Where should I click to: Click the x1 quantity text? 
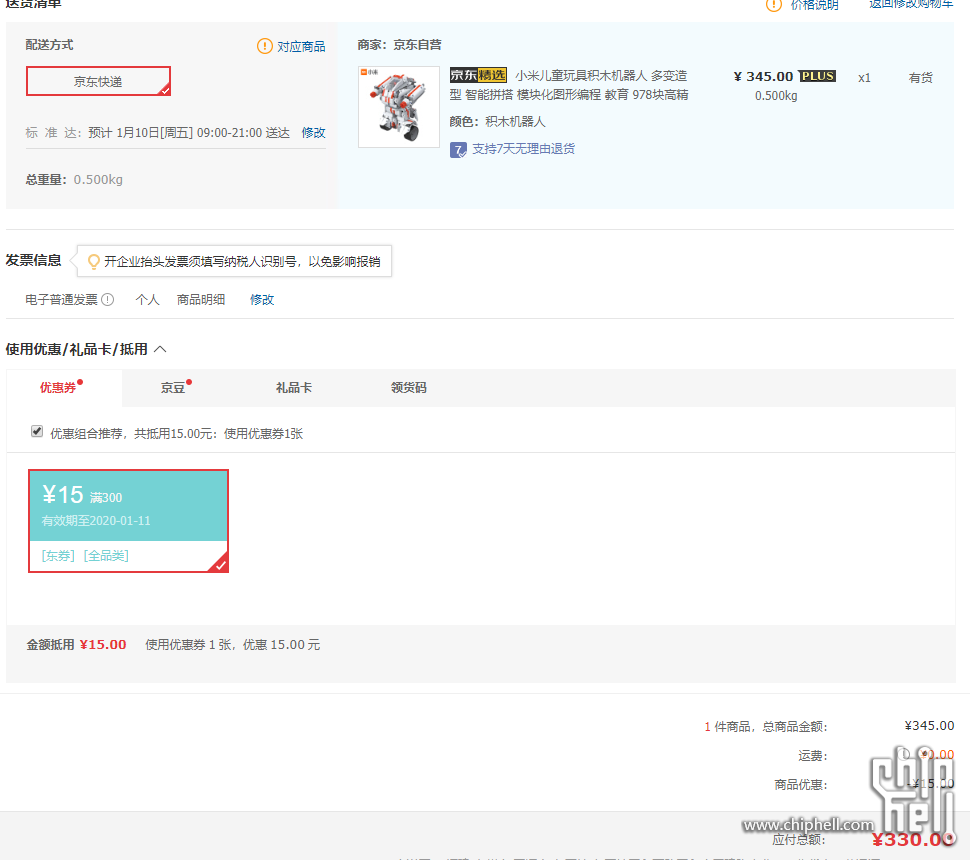pyautogui.click(x=864, y=78)
